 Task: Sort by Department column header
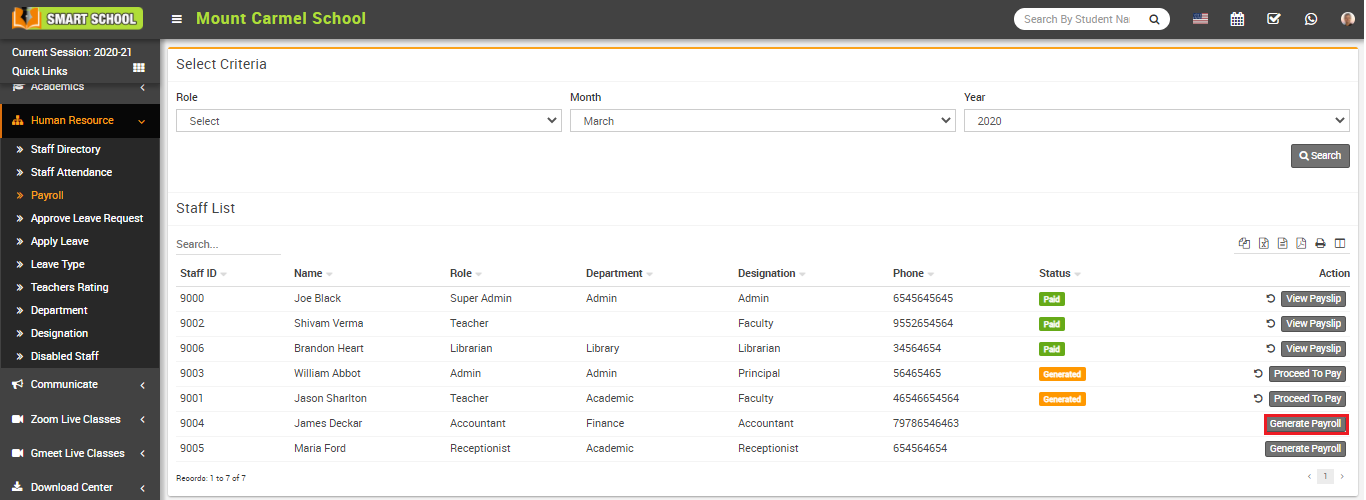coord(620,273)
